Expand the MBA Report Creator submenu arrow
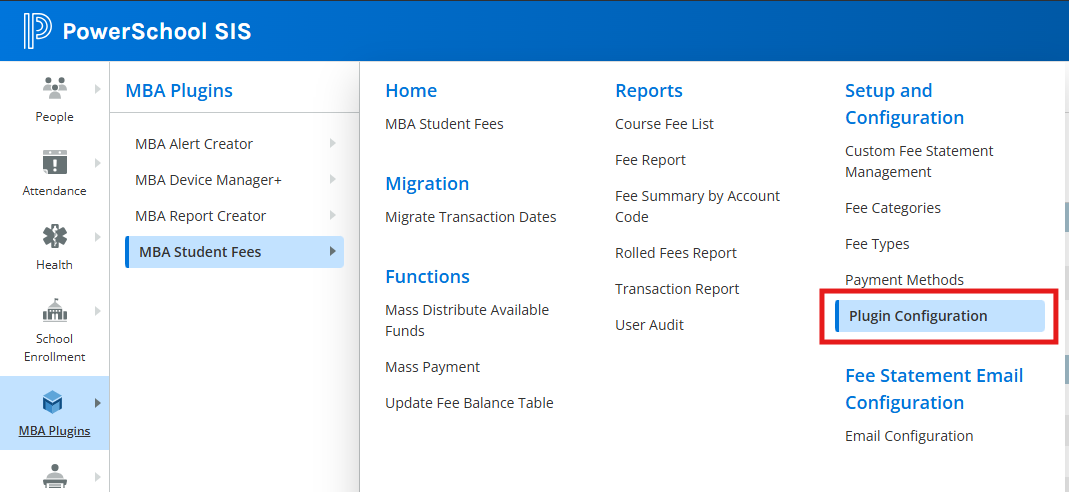Viewport: 1069px width, 492px height. click(332, 216)
